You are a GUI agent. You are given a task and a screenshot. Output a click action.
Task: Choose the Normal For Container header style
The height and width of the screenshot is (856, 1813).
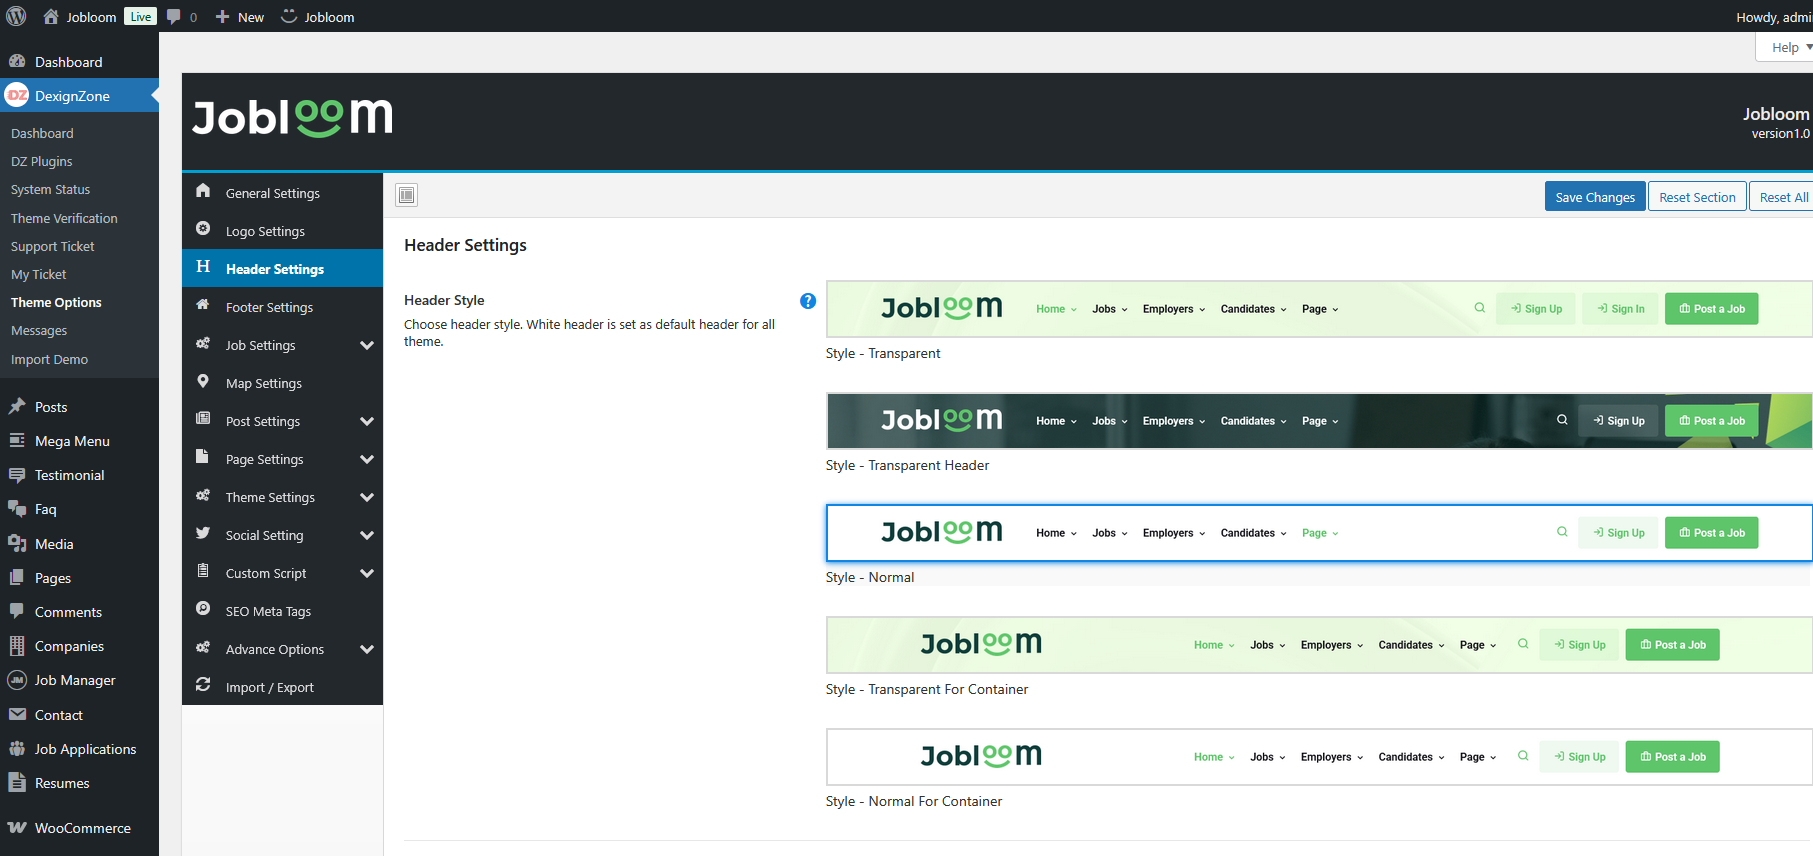[1318, 757]
